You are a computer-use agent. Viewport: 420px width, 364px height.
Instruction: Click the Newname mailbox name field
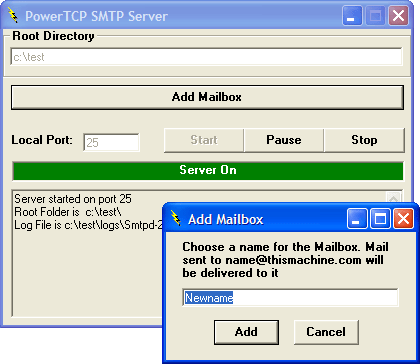click(290, 298)
